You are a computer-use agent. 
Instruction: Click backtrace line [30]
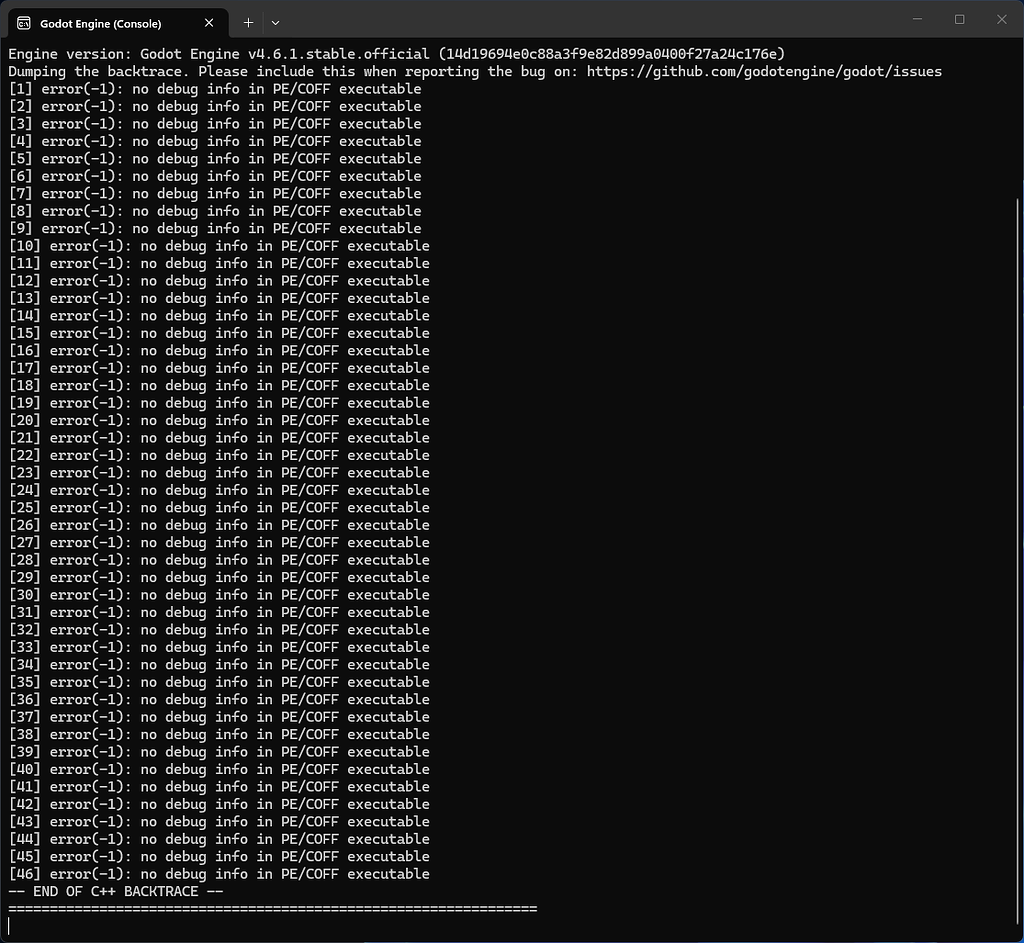click(x=219, y=595)
